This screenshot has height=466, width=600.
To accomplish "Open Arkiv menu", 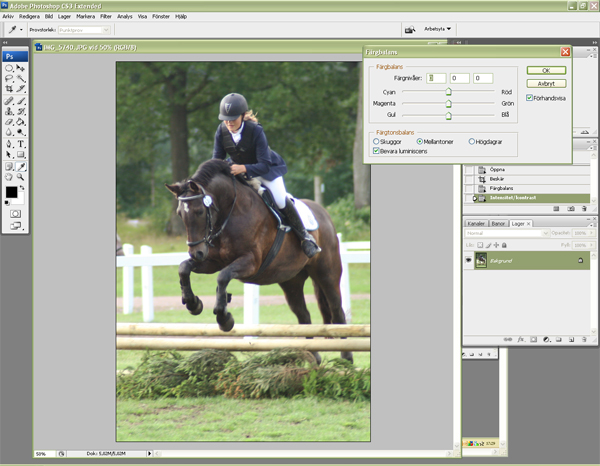I will coord(8,16).
